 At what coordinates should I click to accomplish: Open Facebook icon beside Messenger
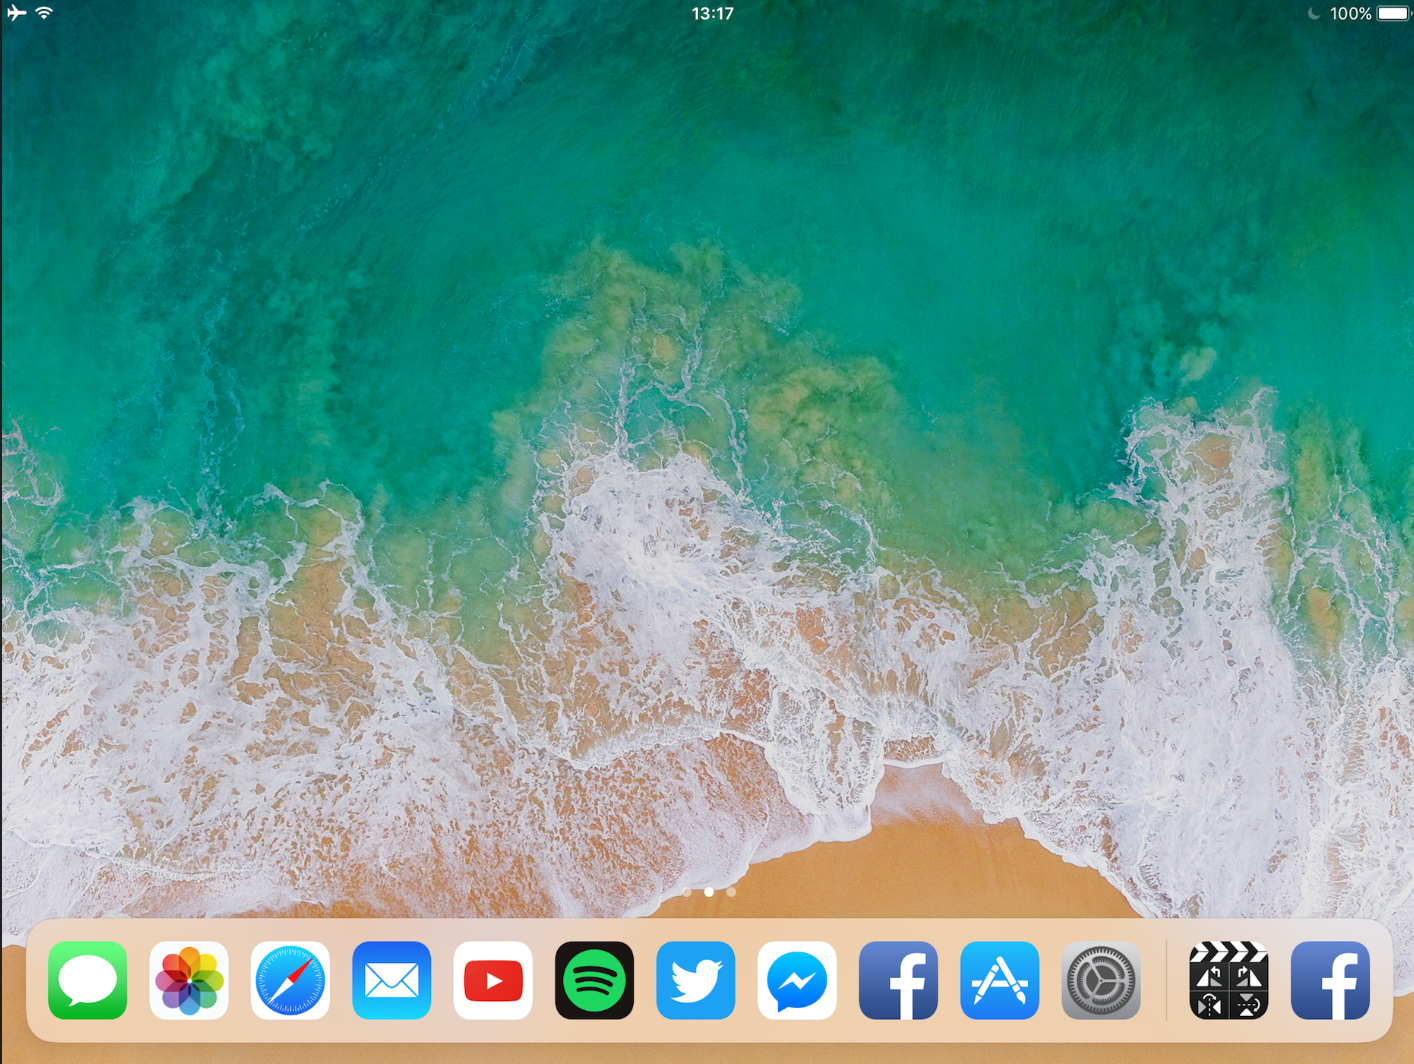[x=898, y=980]
